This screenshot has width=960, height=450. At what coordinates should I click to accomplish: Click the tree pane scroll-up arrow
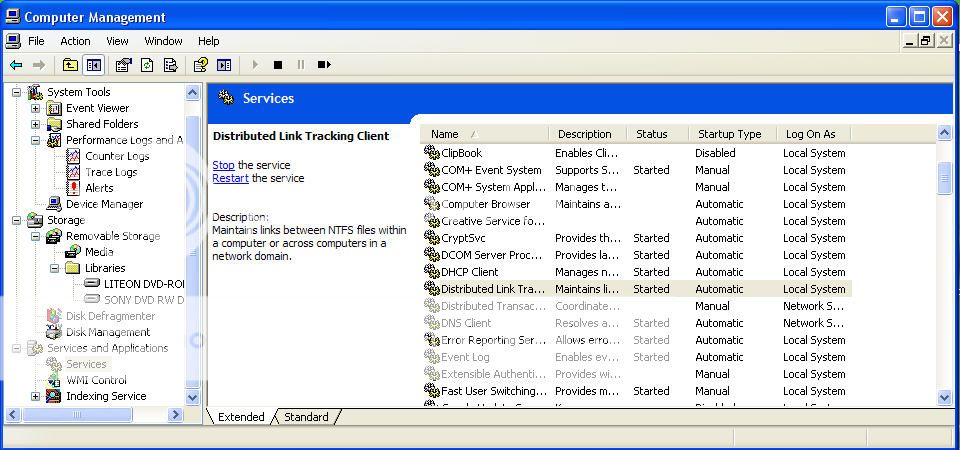[192, 92]
